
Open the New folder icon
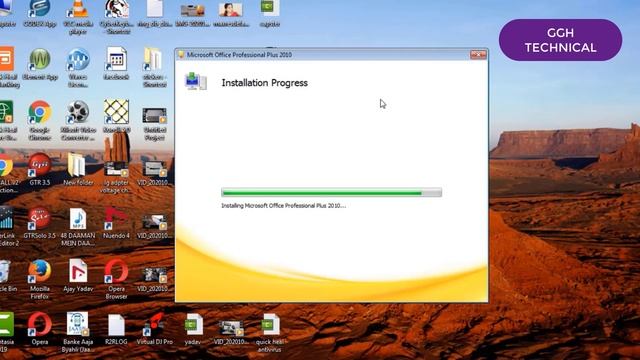click(x=78, y=164)
